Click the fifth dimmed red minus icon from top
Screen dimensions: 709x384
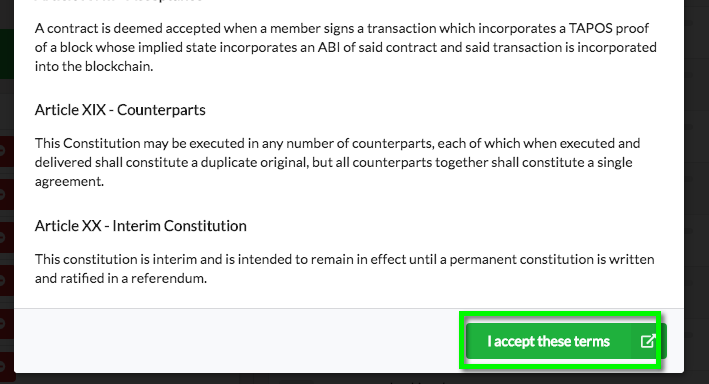pos(2,323)
